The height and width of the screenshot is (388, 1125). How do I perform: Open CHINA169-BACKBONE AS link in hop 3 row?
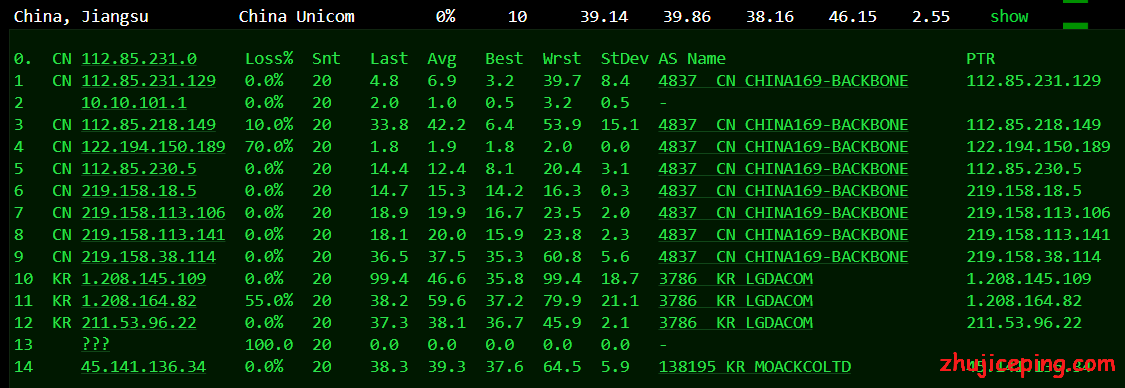[x=783, y=125]
